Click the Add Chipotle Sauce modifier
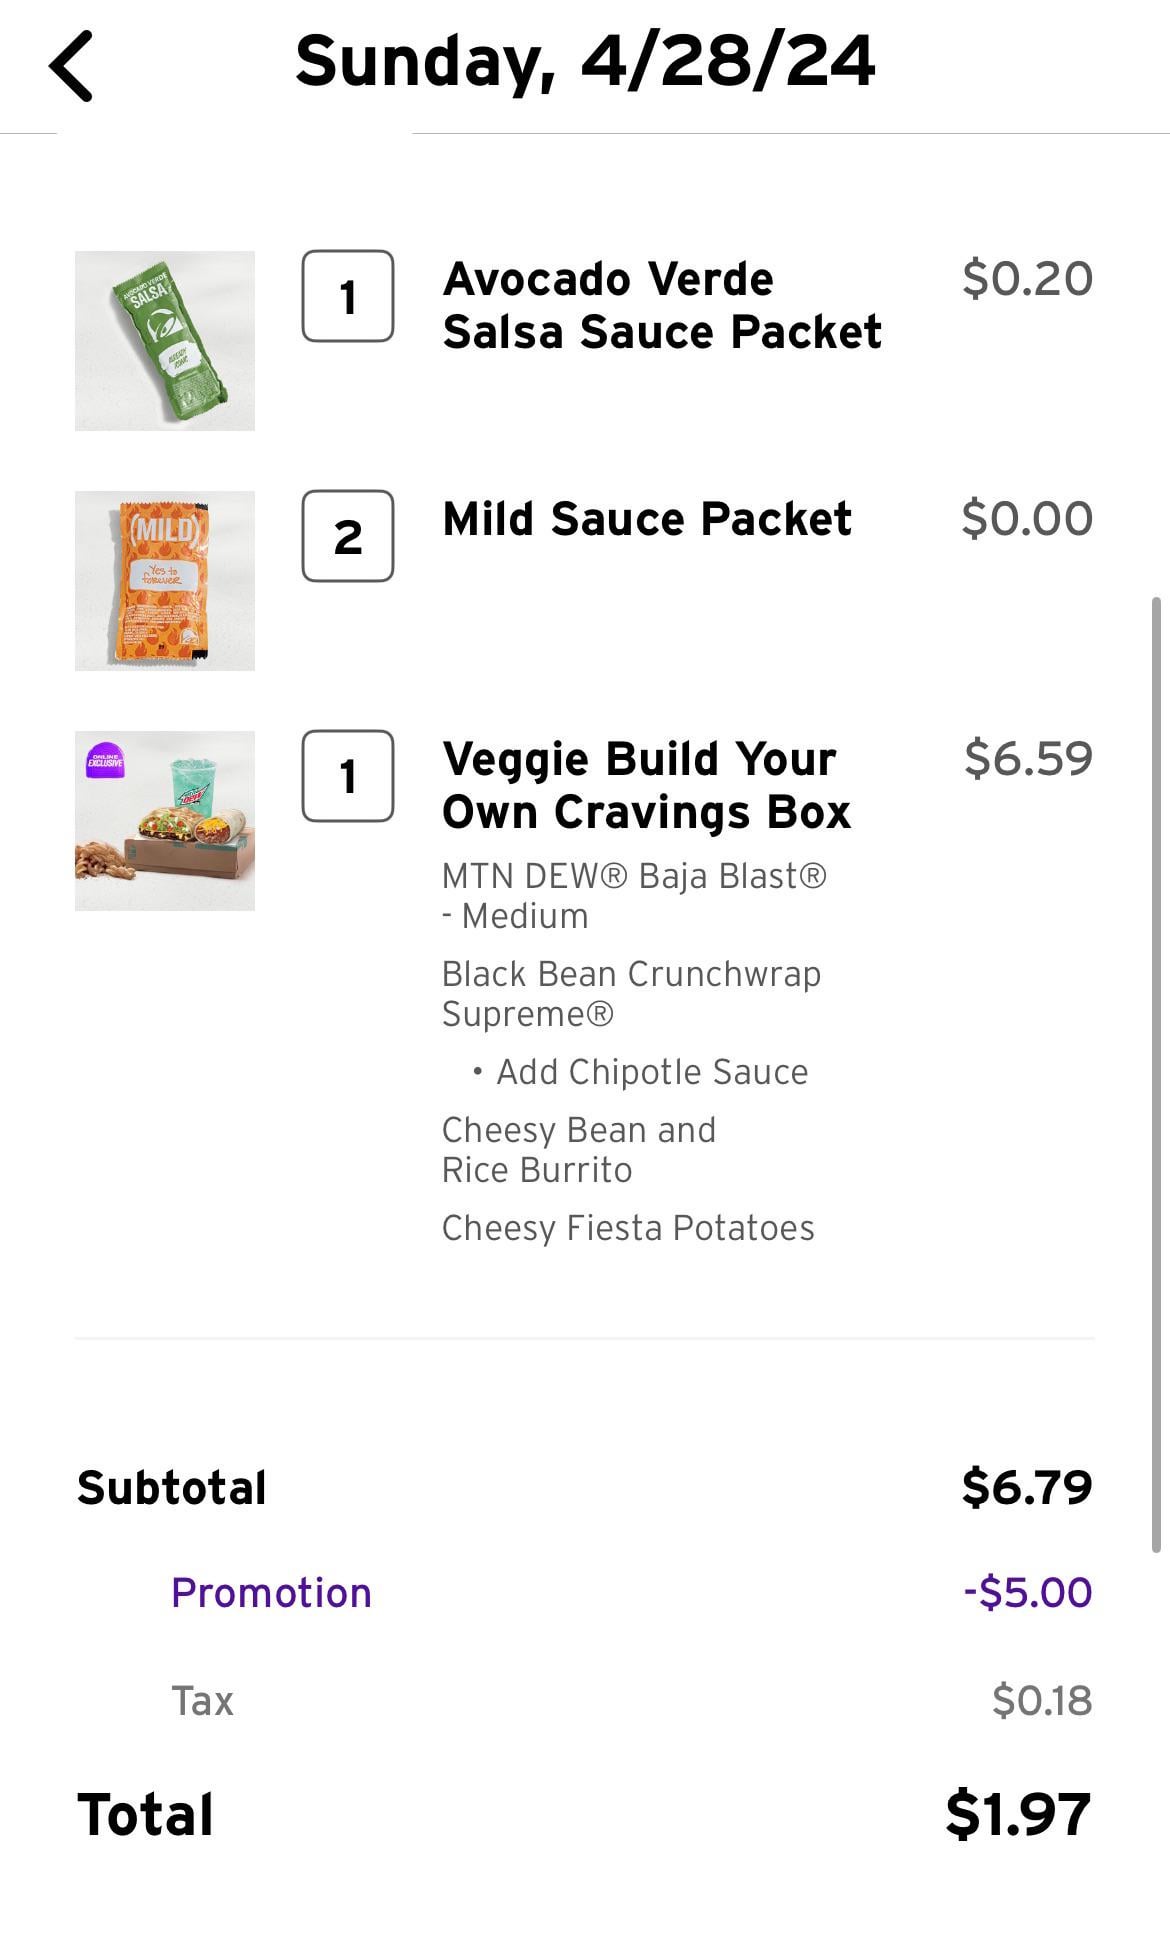Viewport: 1170px width, 1938px height. click(651, 1072)
